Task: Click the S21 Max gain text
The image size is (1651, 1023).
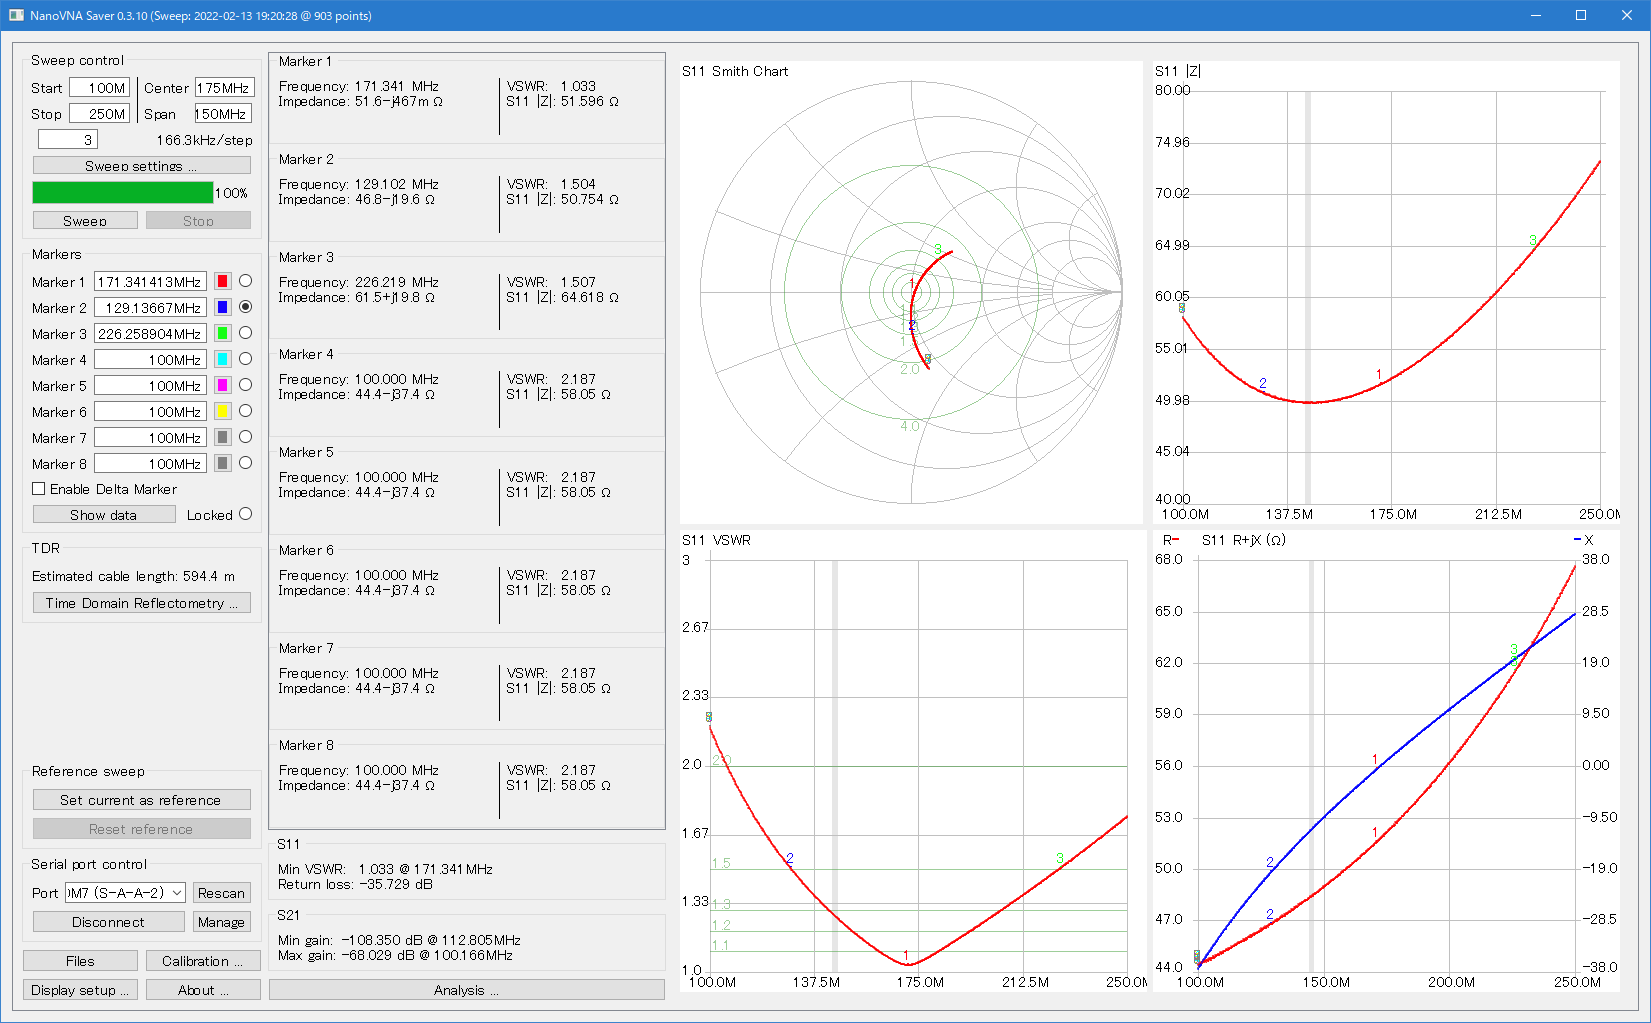Action: tap(395, 955)
